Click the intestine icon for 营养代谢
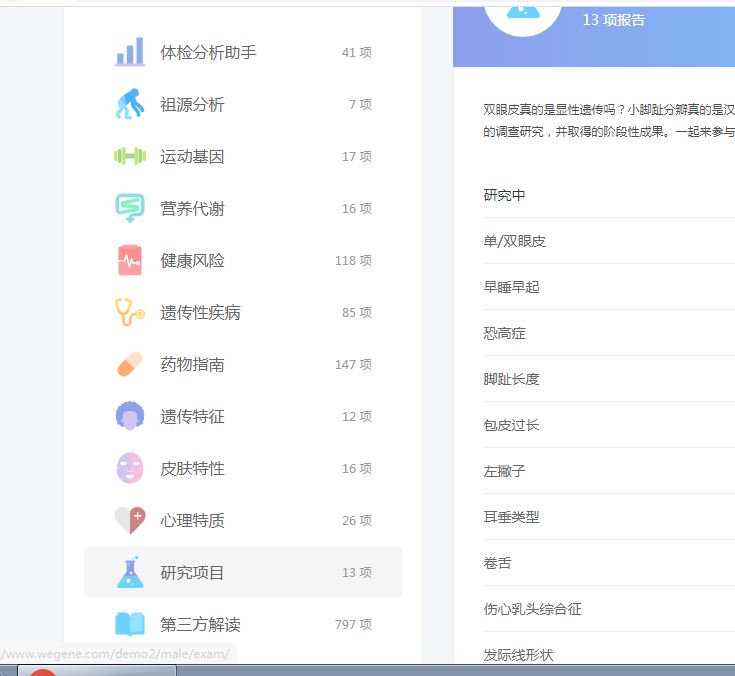 (130, 208)
